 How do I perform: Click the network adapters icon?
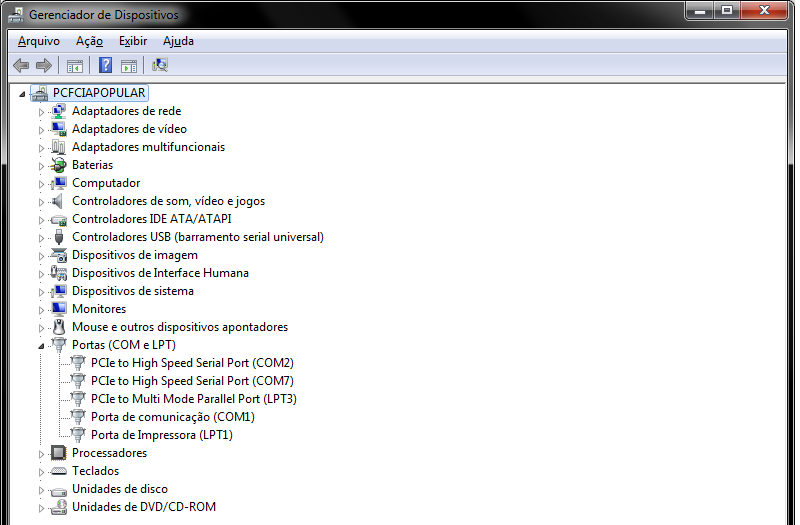pos(59,111)
